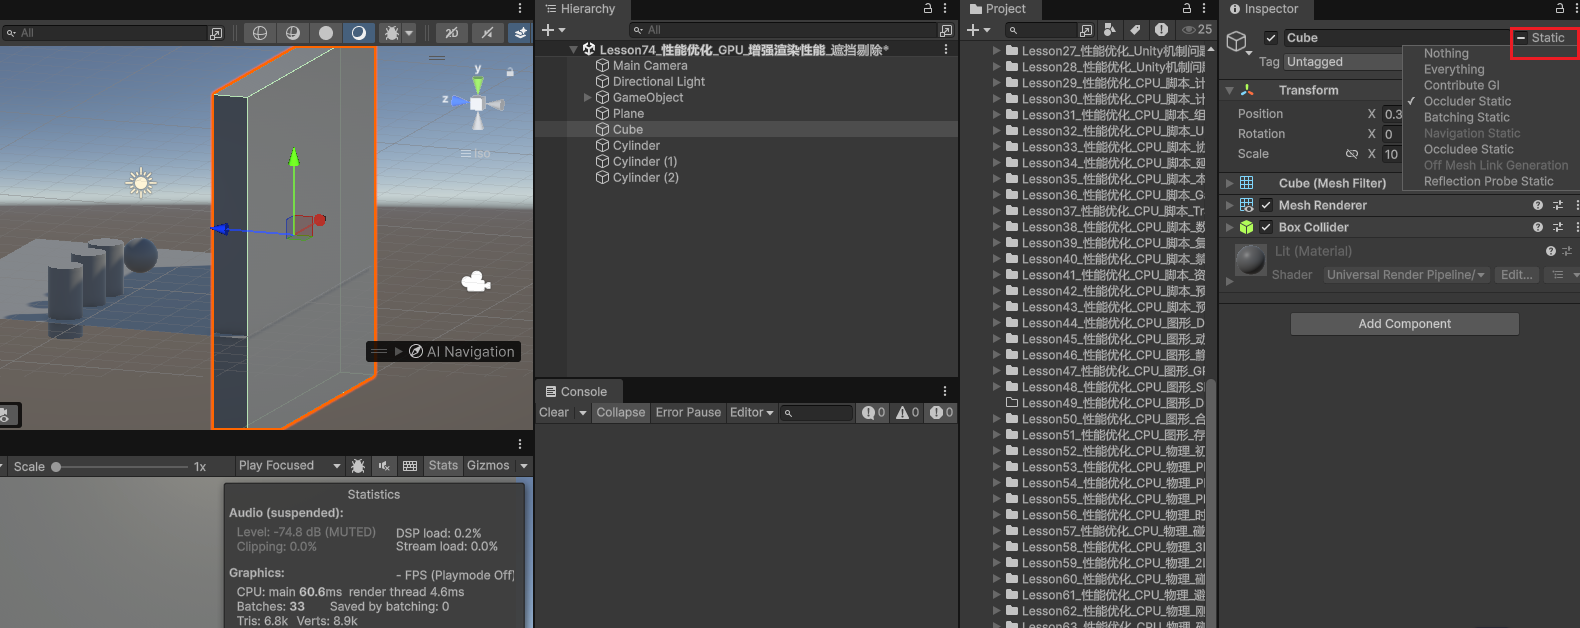Image resolution: width=1580 pixels, height=628 pixels.
Task: Click the search by type icon in Project
Action: coord(1109,30)
